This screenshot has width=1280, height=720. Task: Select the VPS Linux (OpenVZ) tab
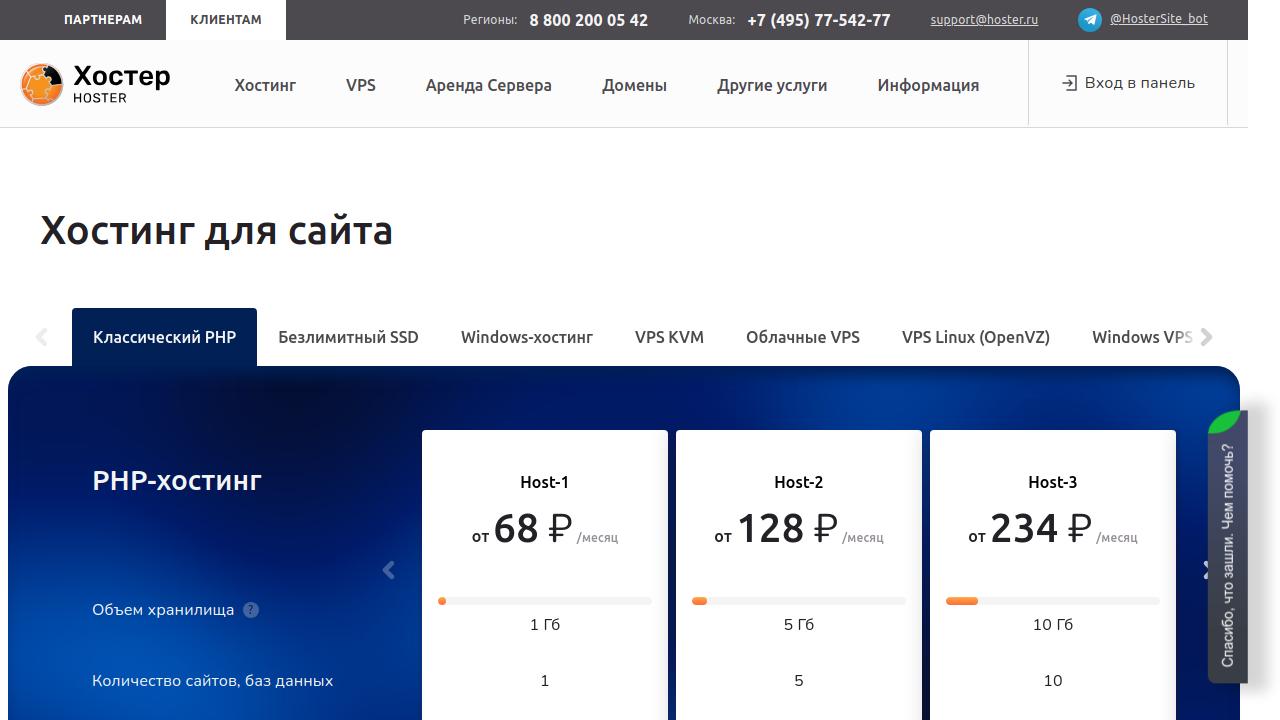click(976, 337)
